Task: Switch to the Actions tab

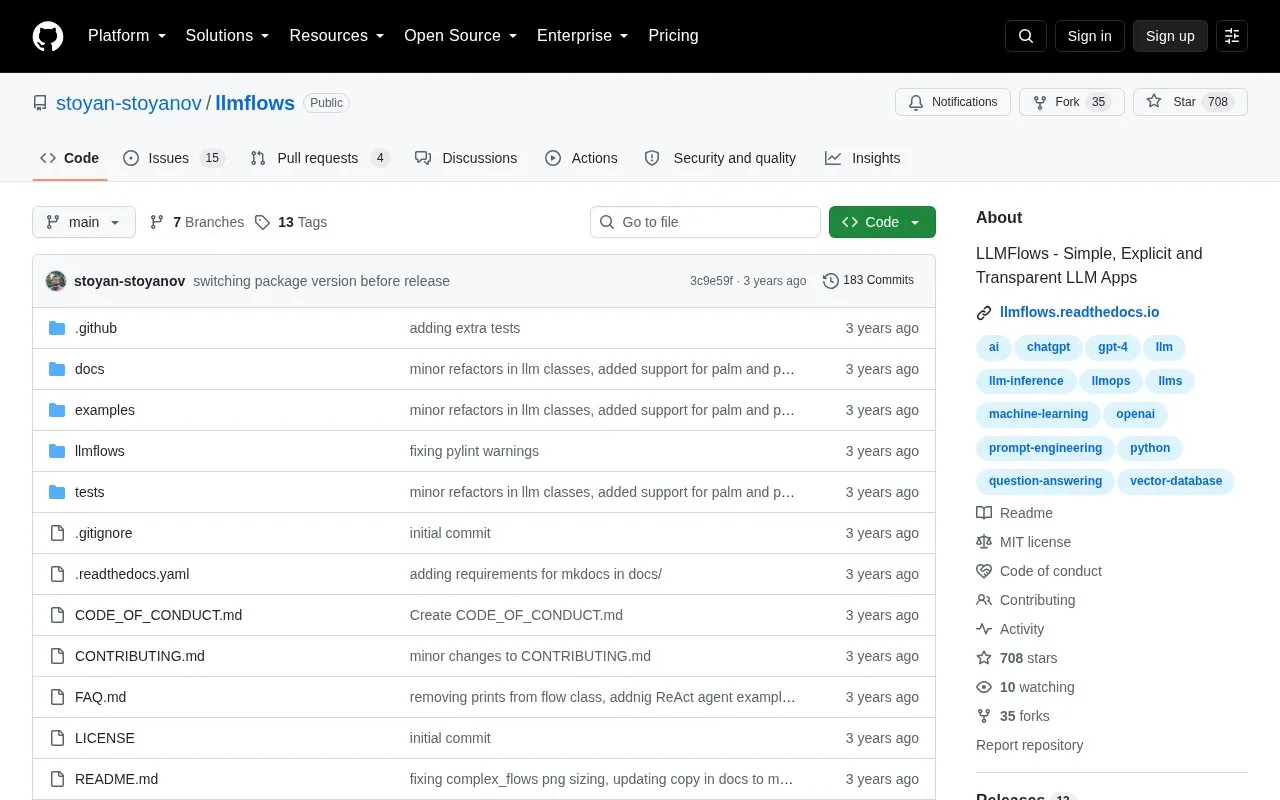Action: click(581, 158)
